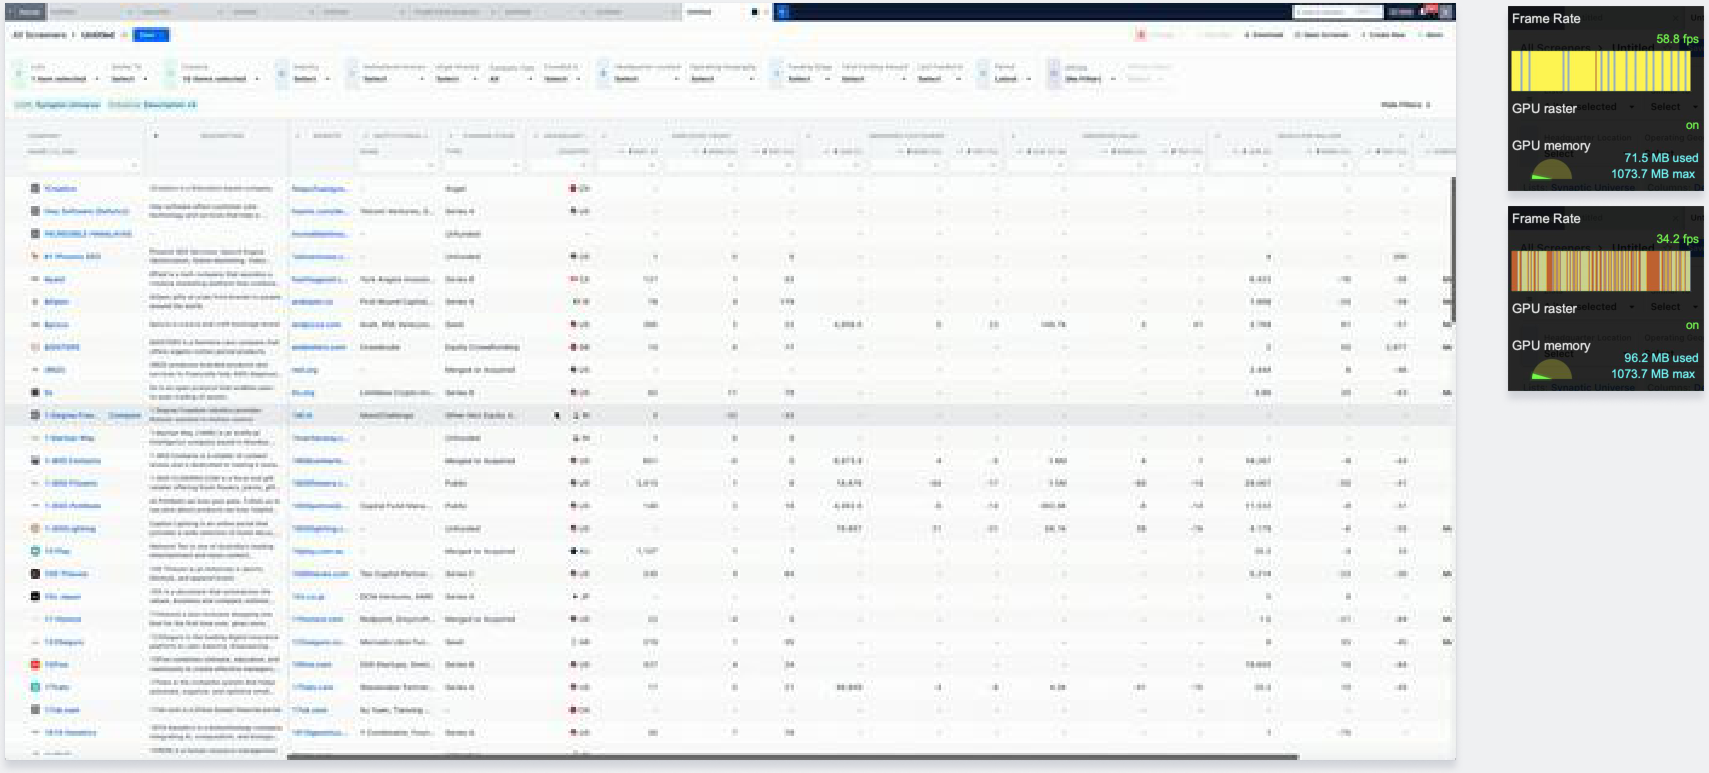This screenshot has height=773, width=1709.
Task: Click the logo icon of the #1 Phoenix SEO row
Action: pos(35,256)
